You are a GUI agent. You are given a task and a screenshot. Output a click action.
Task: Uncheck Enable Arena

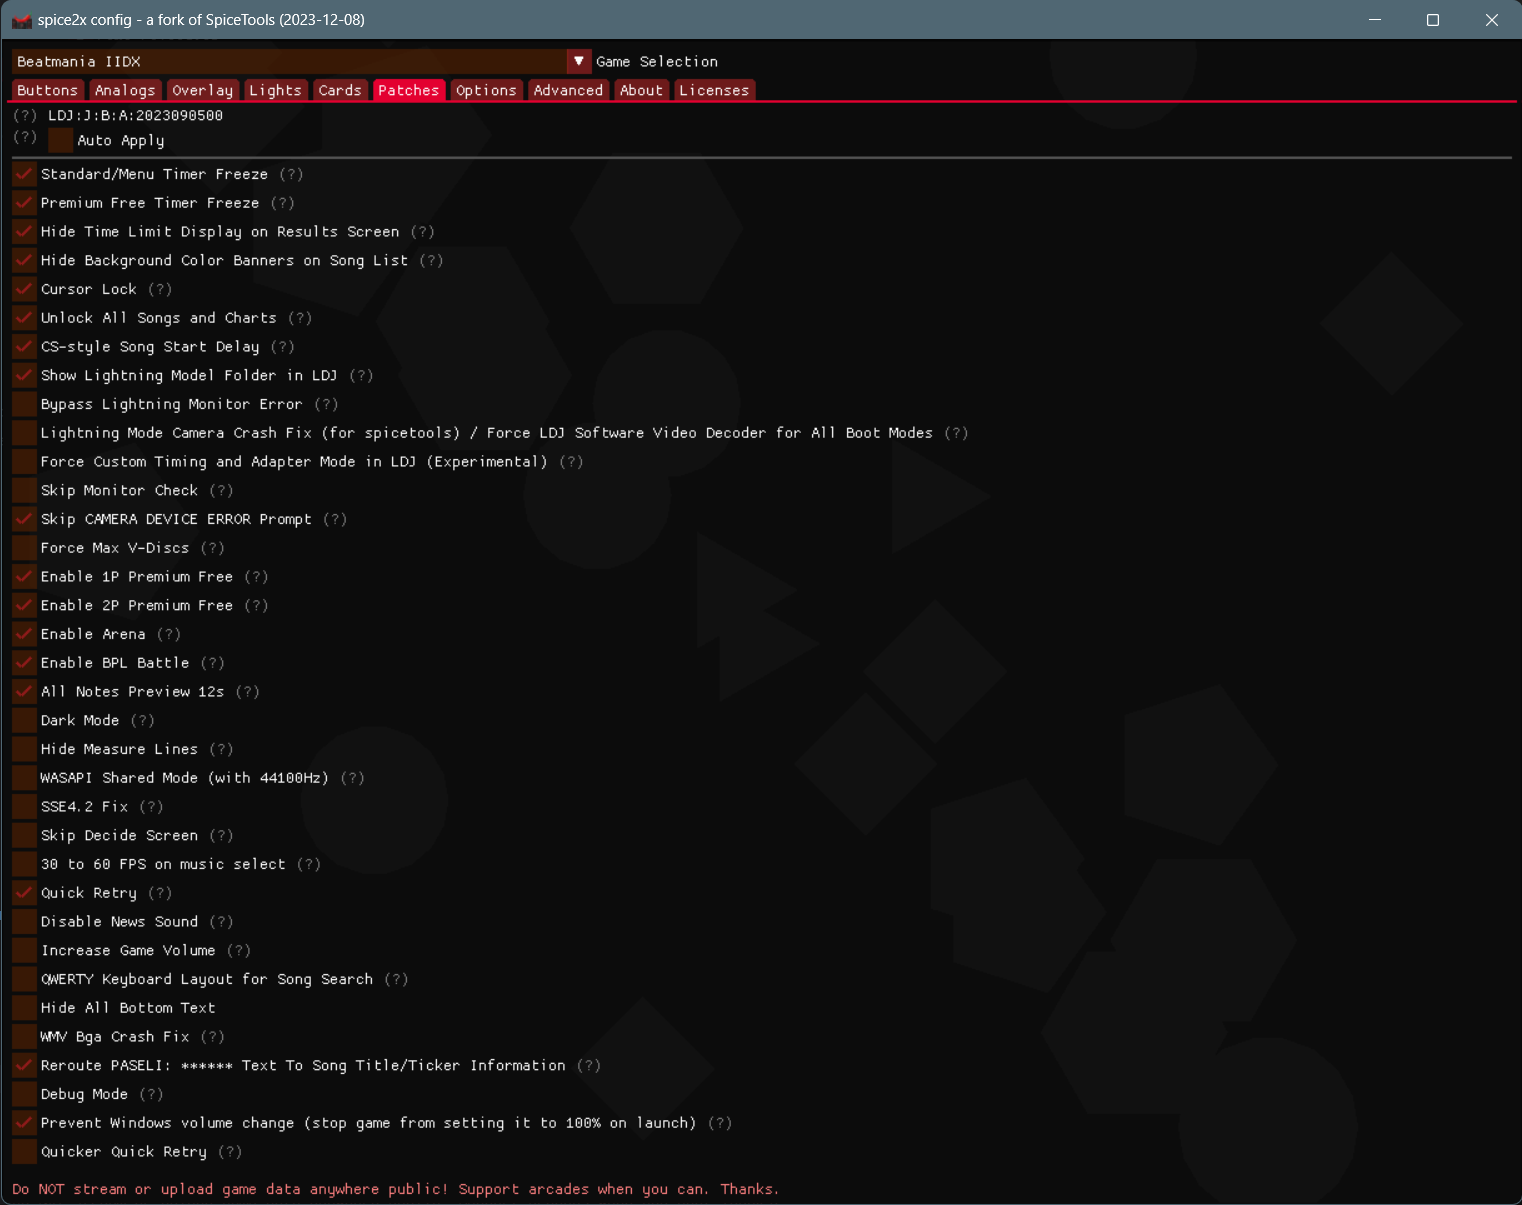pos(24,635)
